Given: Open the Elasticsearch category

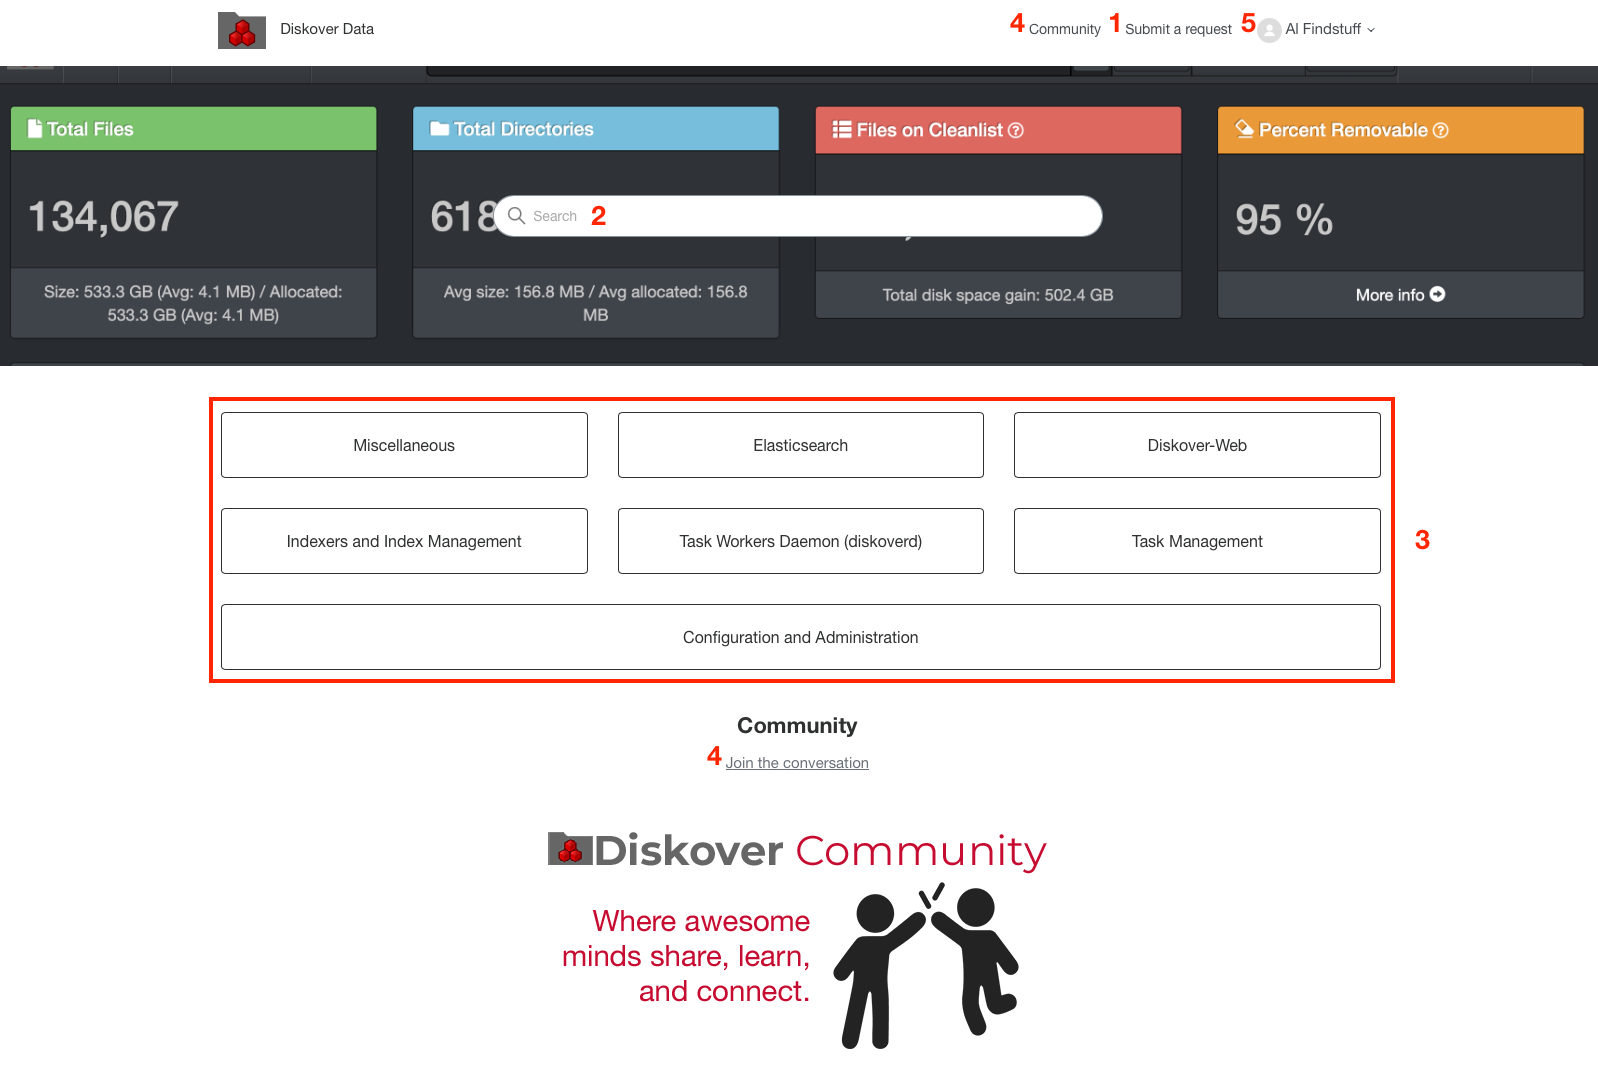Looking at the screenshot, I should coord(800,445).
